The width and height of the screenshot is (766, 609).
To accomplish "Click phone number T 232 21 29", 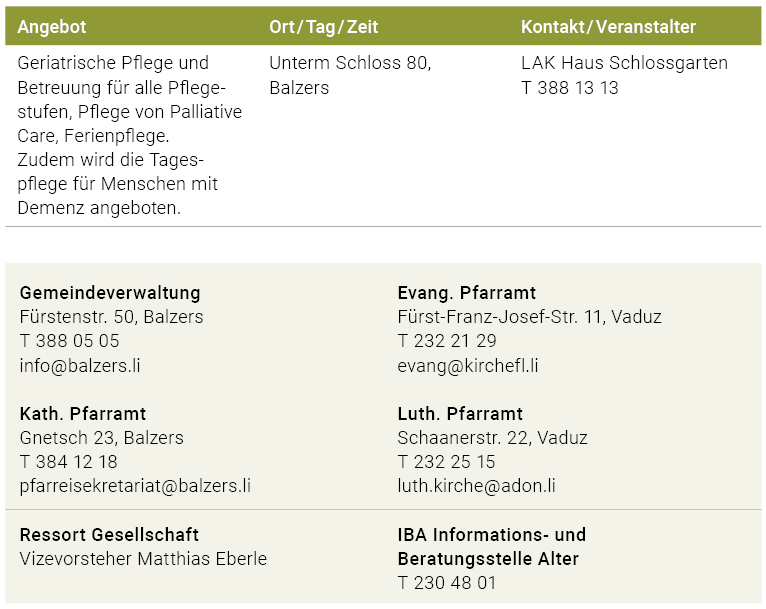I will click(x=447, y=341).
